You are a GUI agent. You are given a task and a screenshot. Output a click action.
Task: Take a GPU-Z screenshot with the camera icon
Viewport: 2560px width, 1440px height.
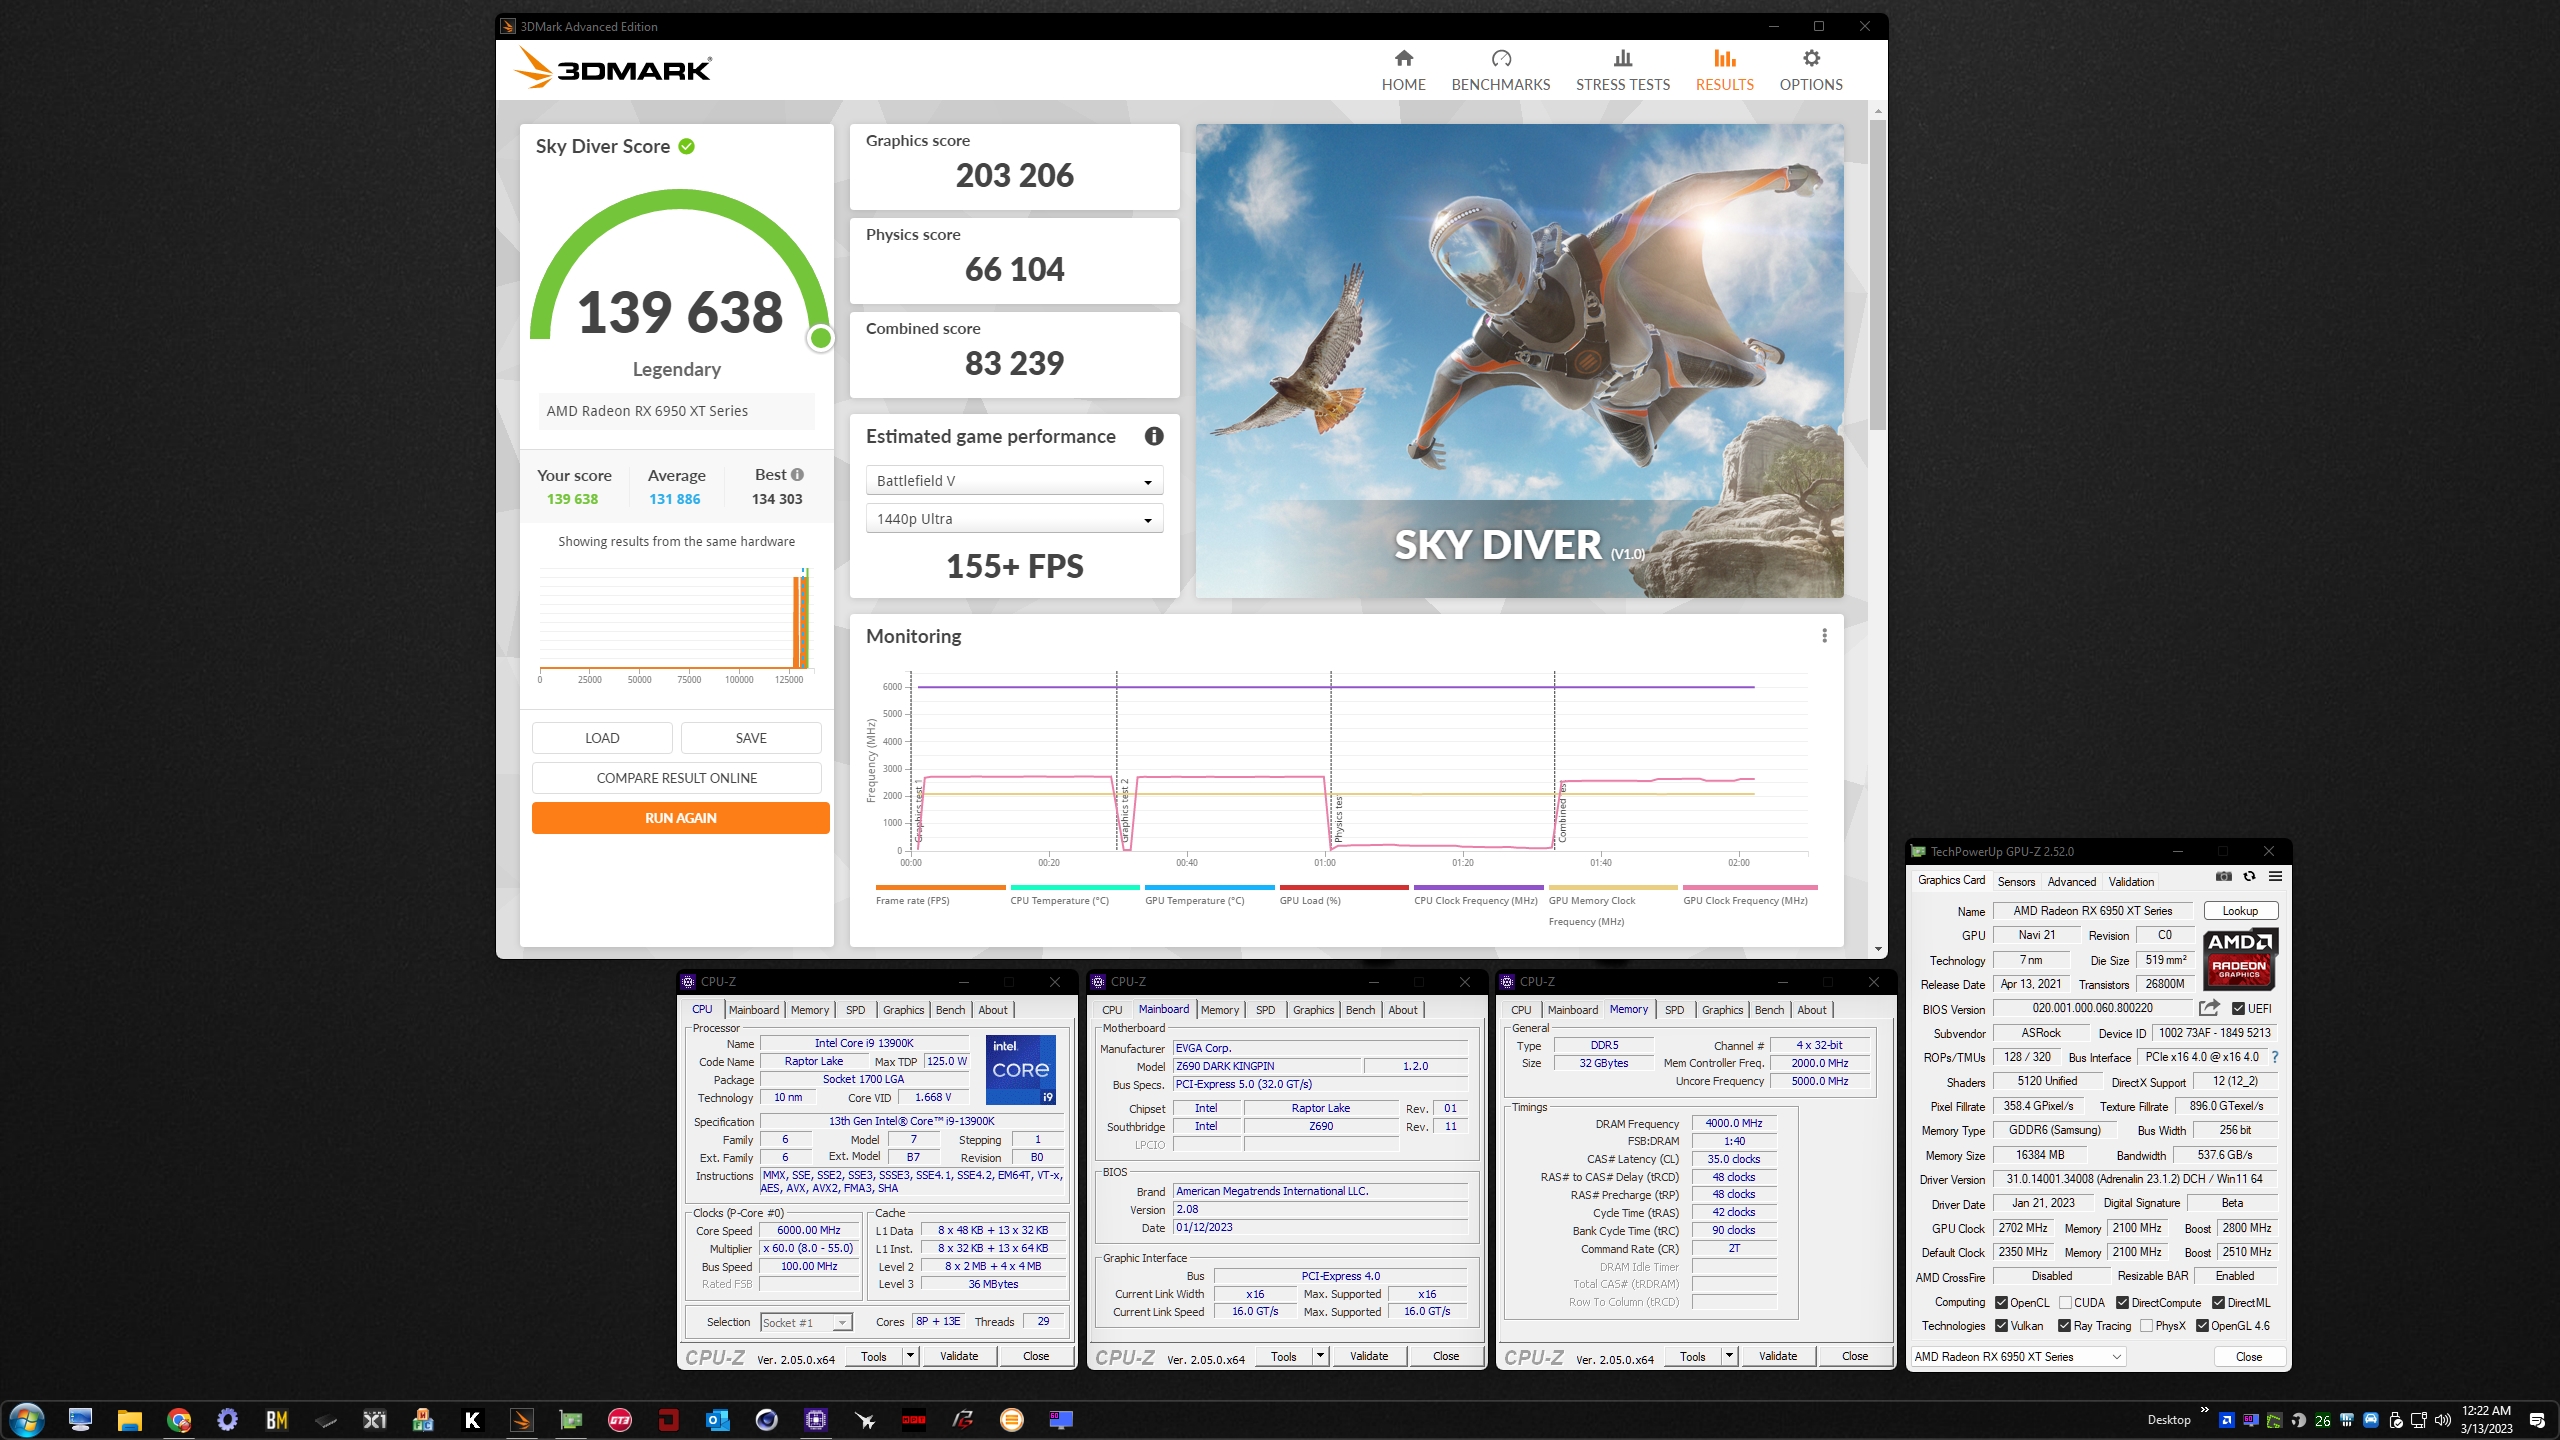(x=2223, y=876)
